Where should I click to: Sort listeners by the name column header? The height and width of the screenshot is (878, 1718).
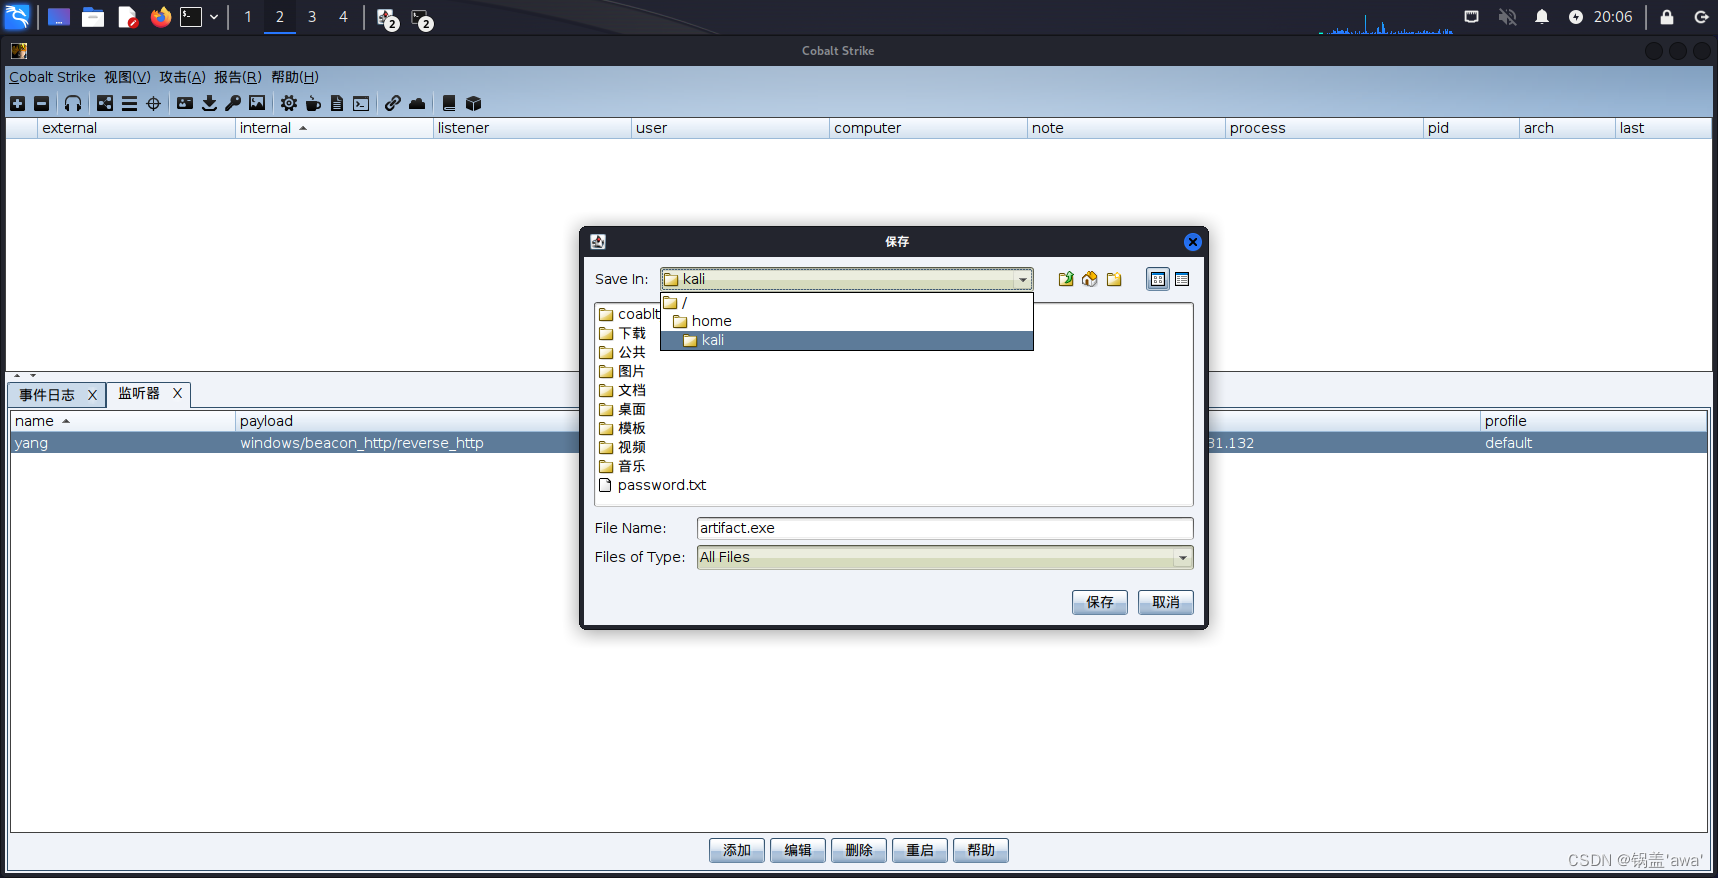click(x=122, y=421)
